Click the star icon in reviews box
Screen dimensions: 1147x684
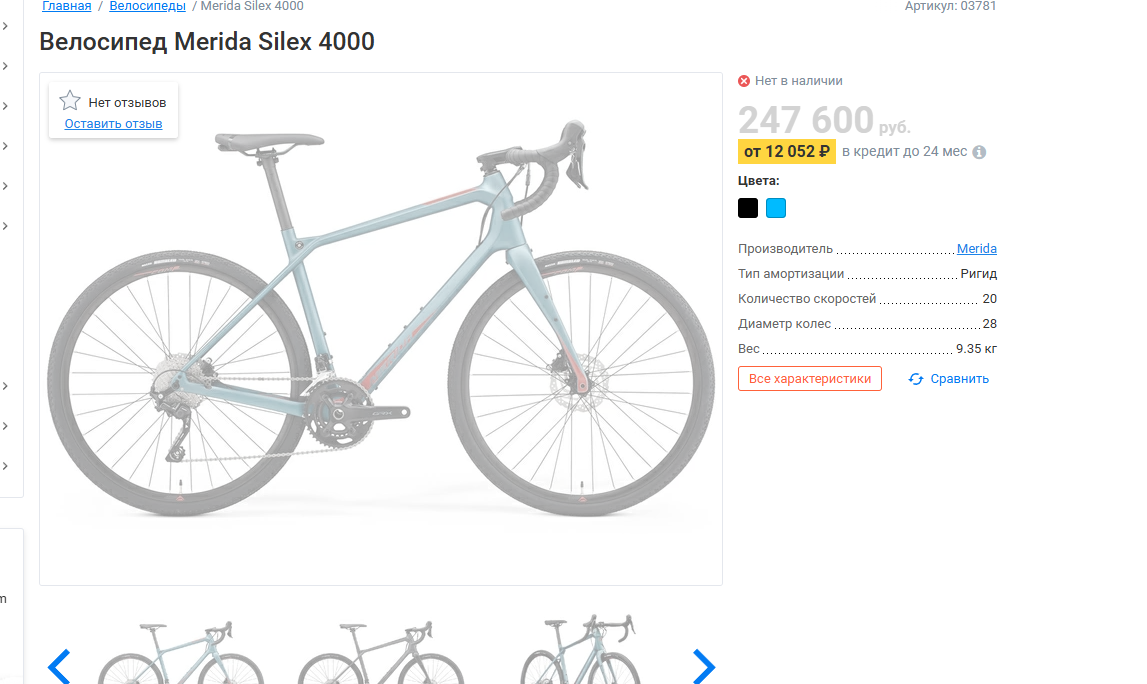pos(70,101)
